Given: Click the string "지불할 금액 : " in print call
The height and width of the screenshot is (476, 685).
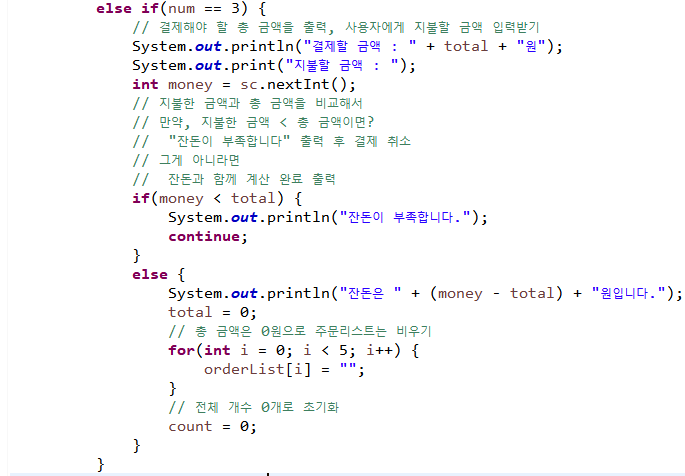Looking at the screenshot, I should [342, 66].
